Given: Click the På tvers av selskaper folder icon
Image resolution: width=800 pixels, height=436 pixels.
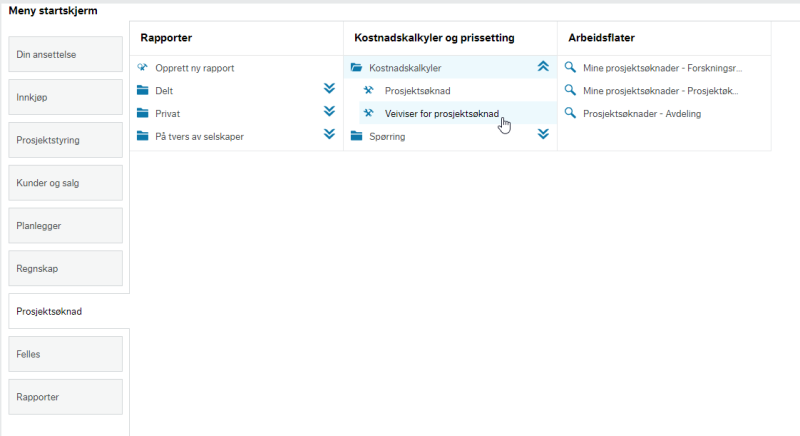Looking at the screenshot, I should point(143,136).
